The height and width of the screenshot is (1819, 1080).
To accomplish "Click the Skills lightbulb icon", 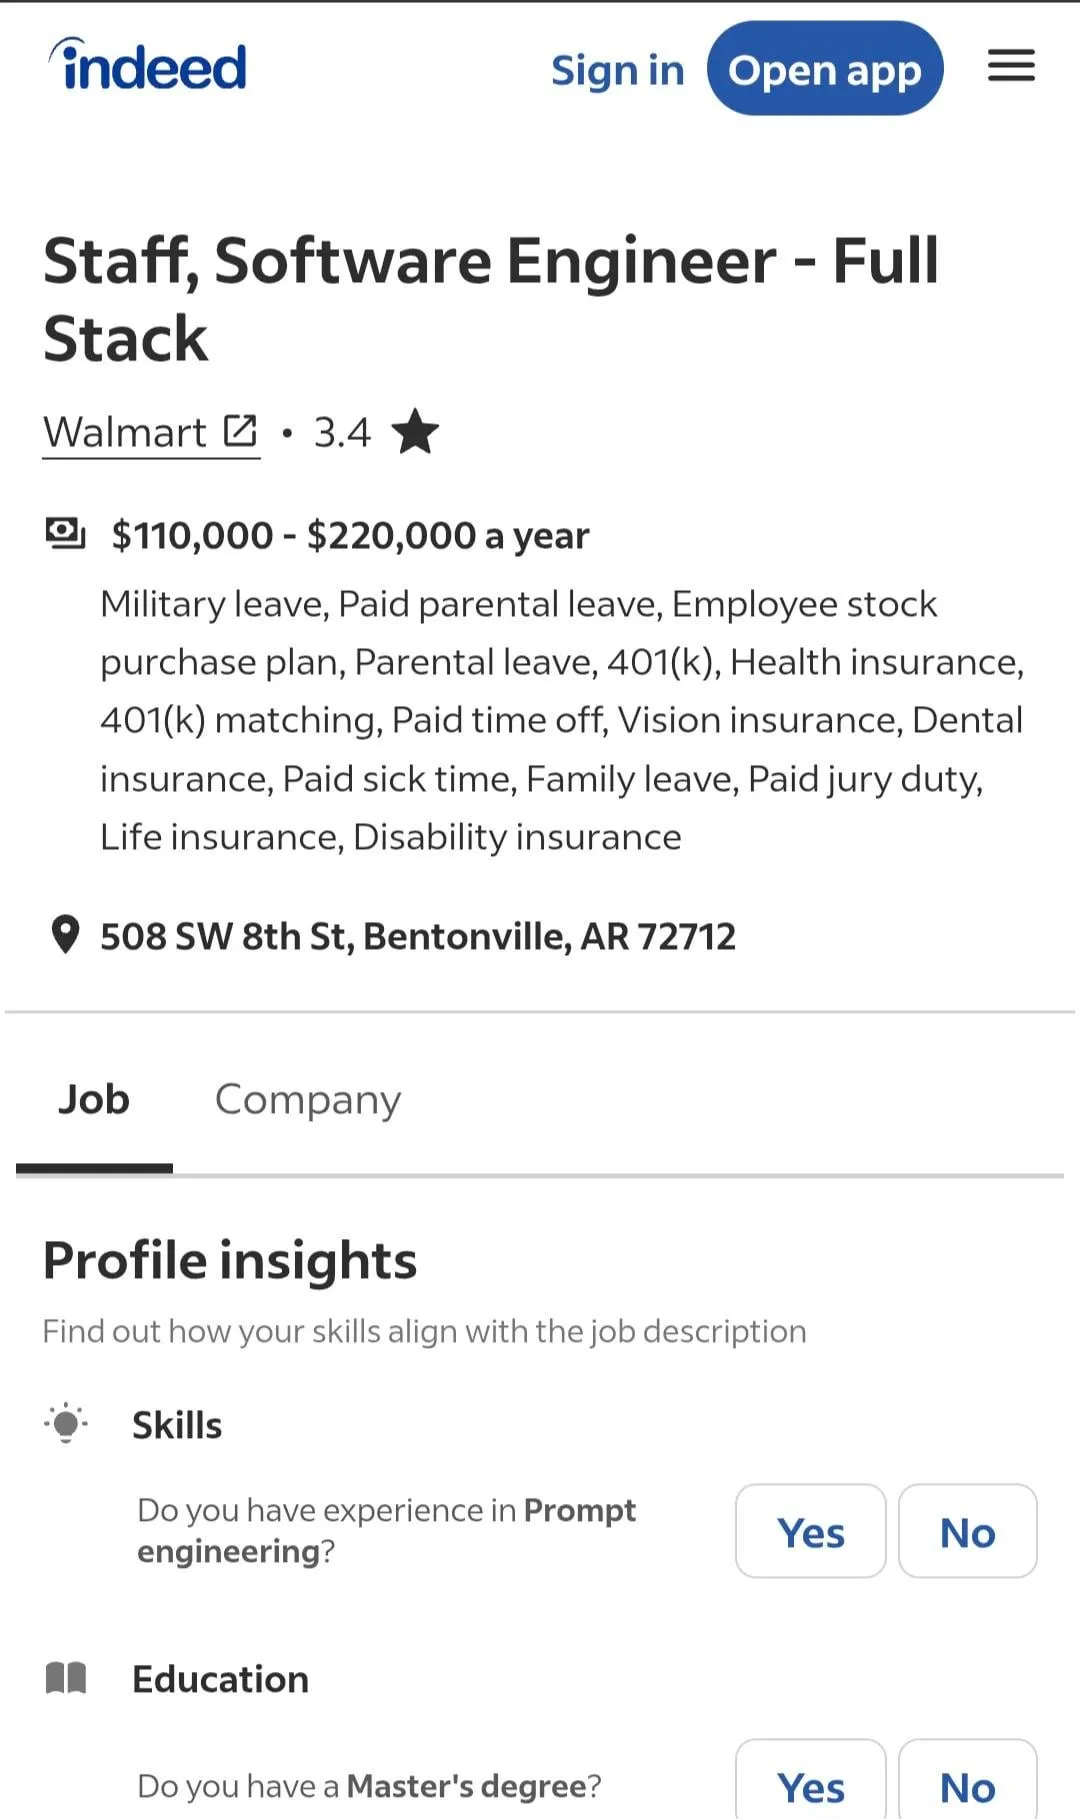I will click(66, 1423).
